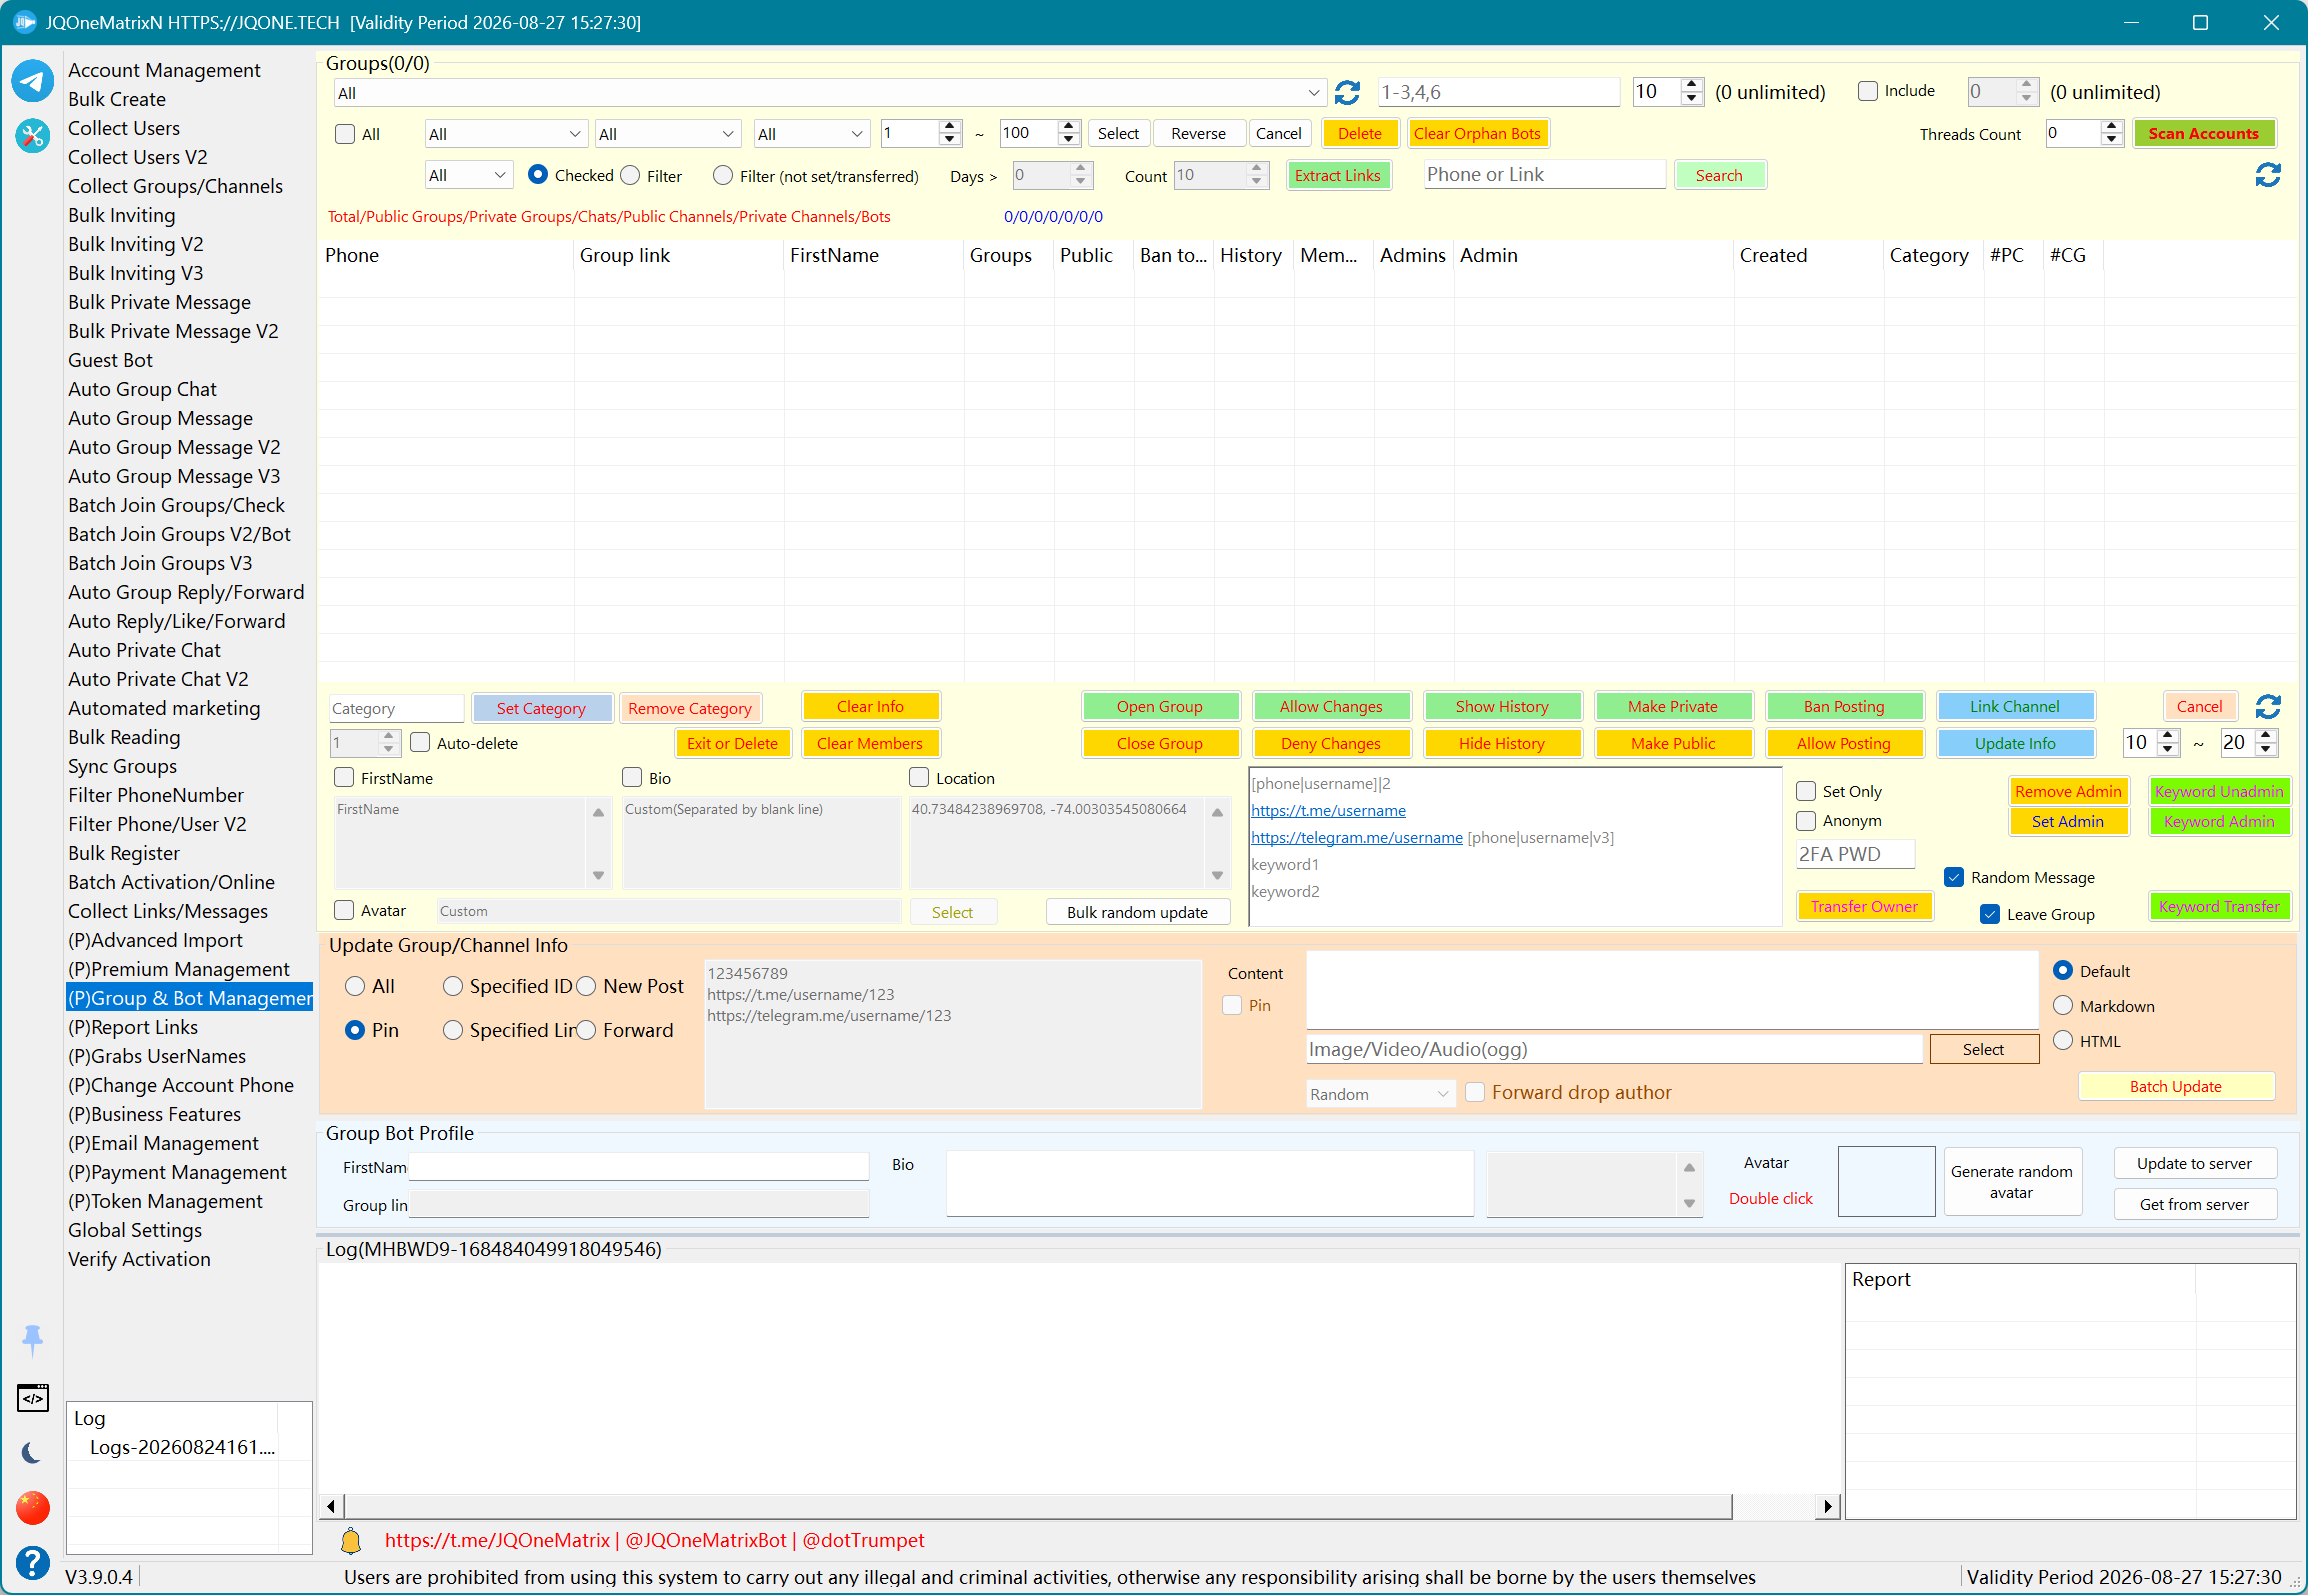Open Auto Group Chat section
The height and width of the screenshot is (1595, 2308).
[142, 389]
